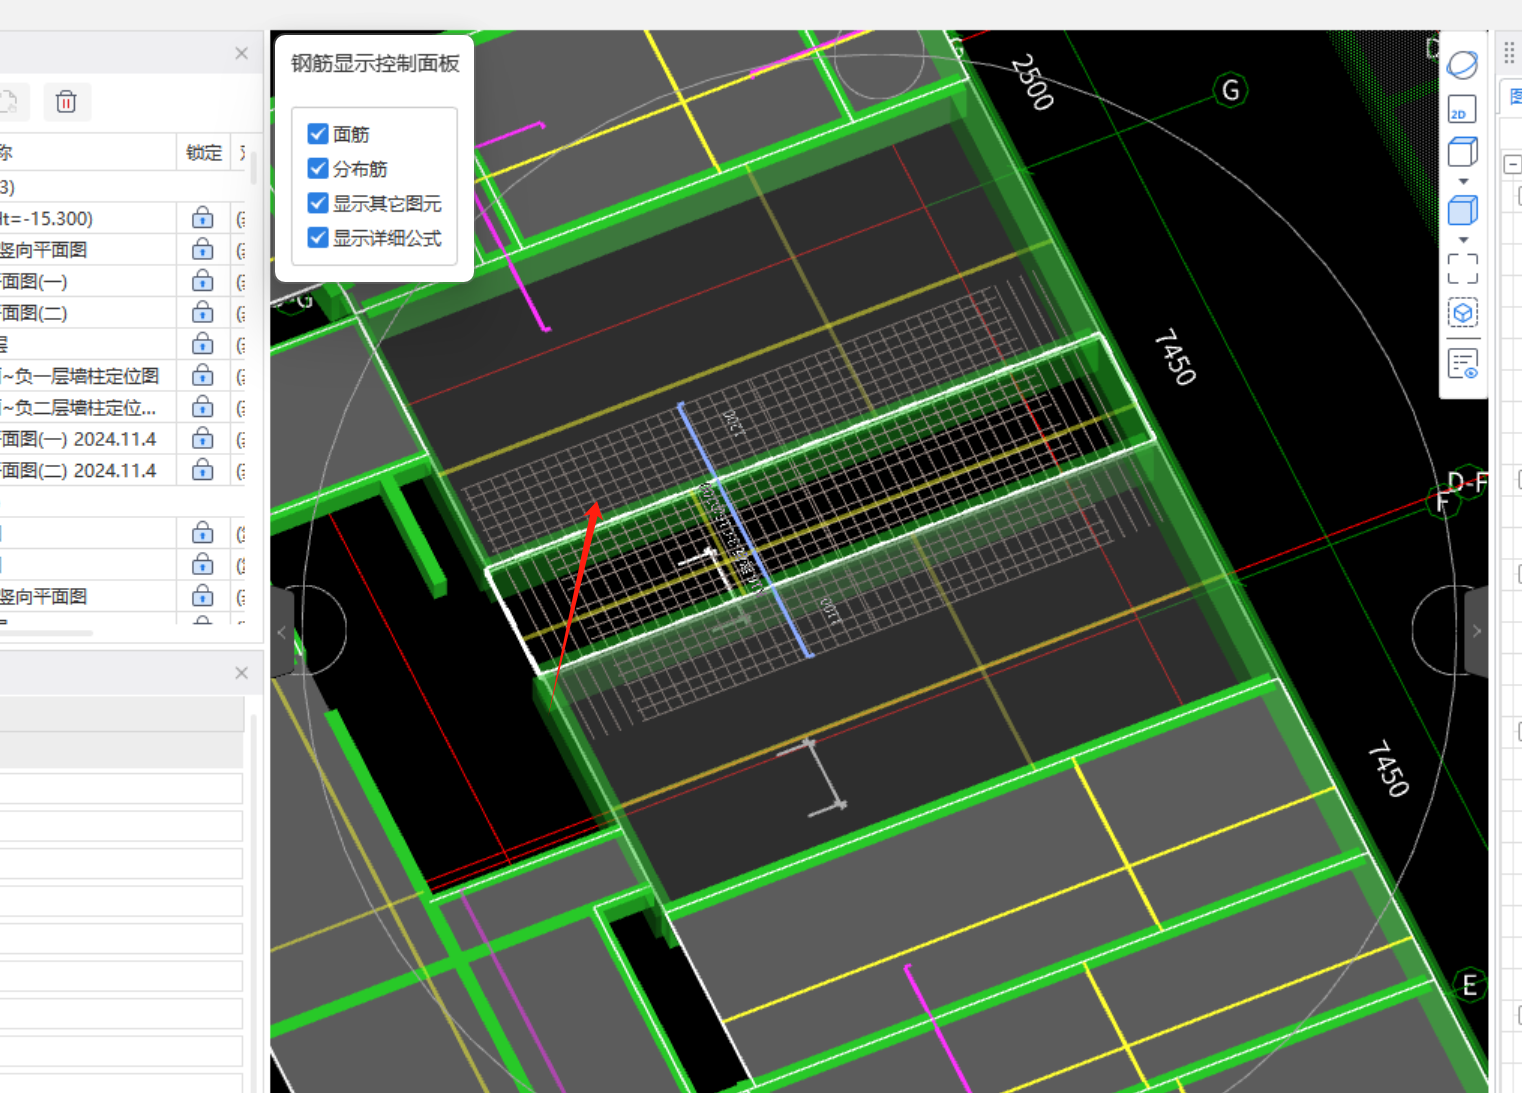This screenshot has width=1522, height=1093.
Task: Select the wireframe cube view icon
Action: (x=1462, y=152)
